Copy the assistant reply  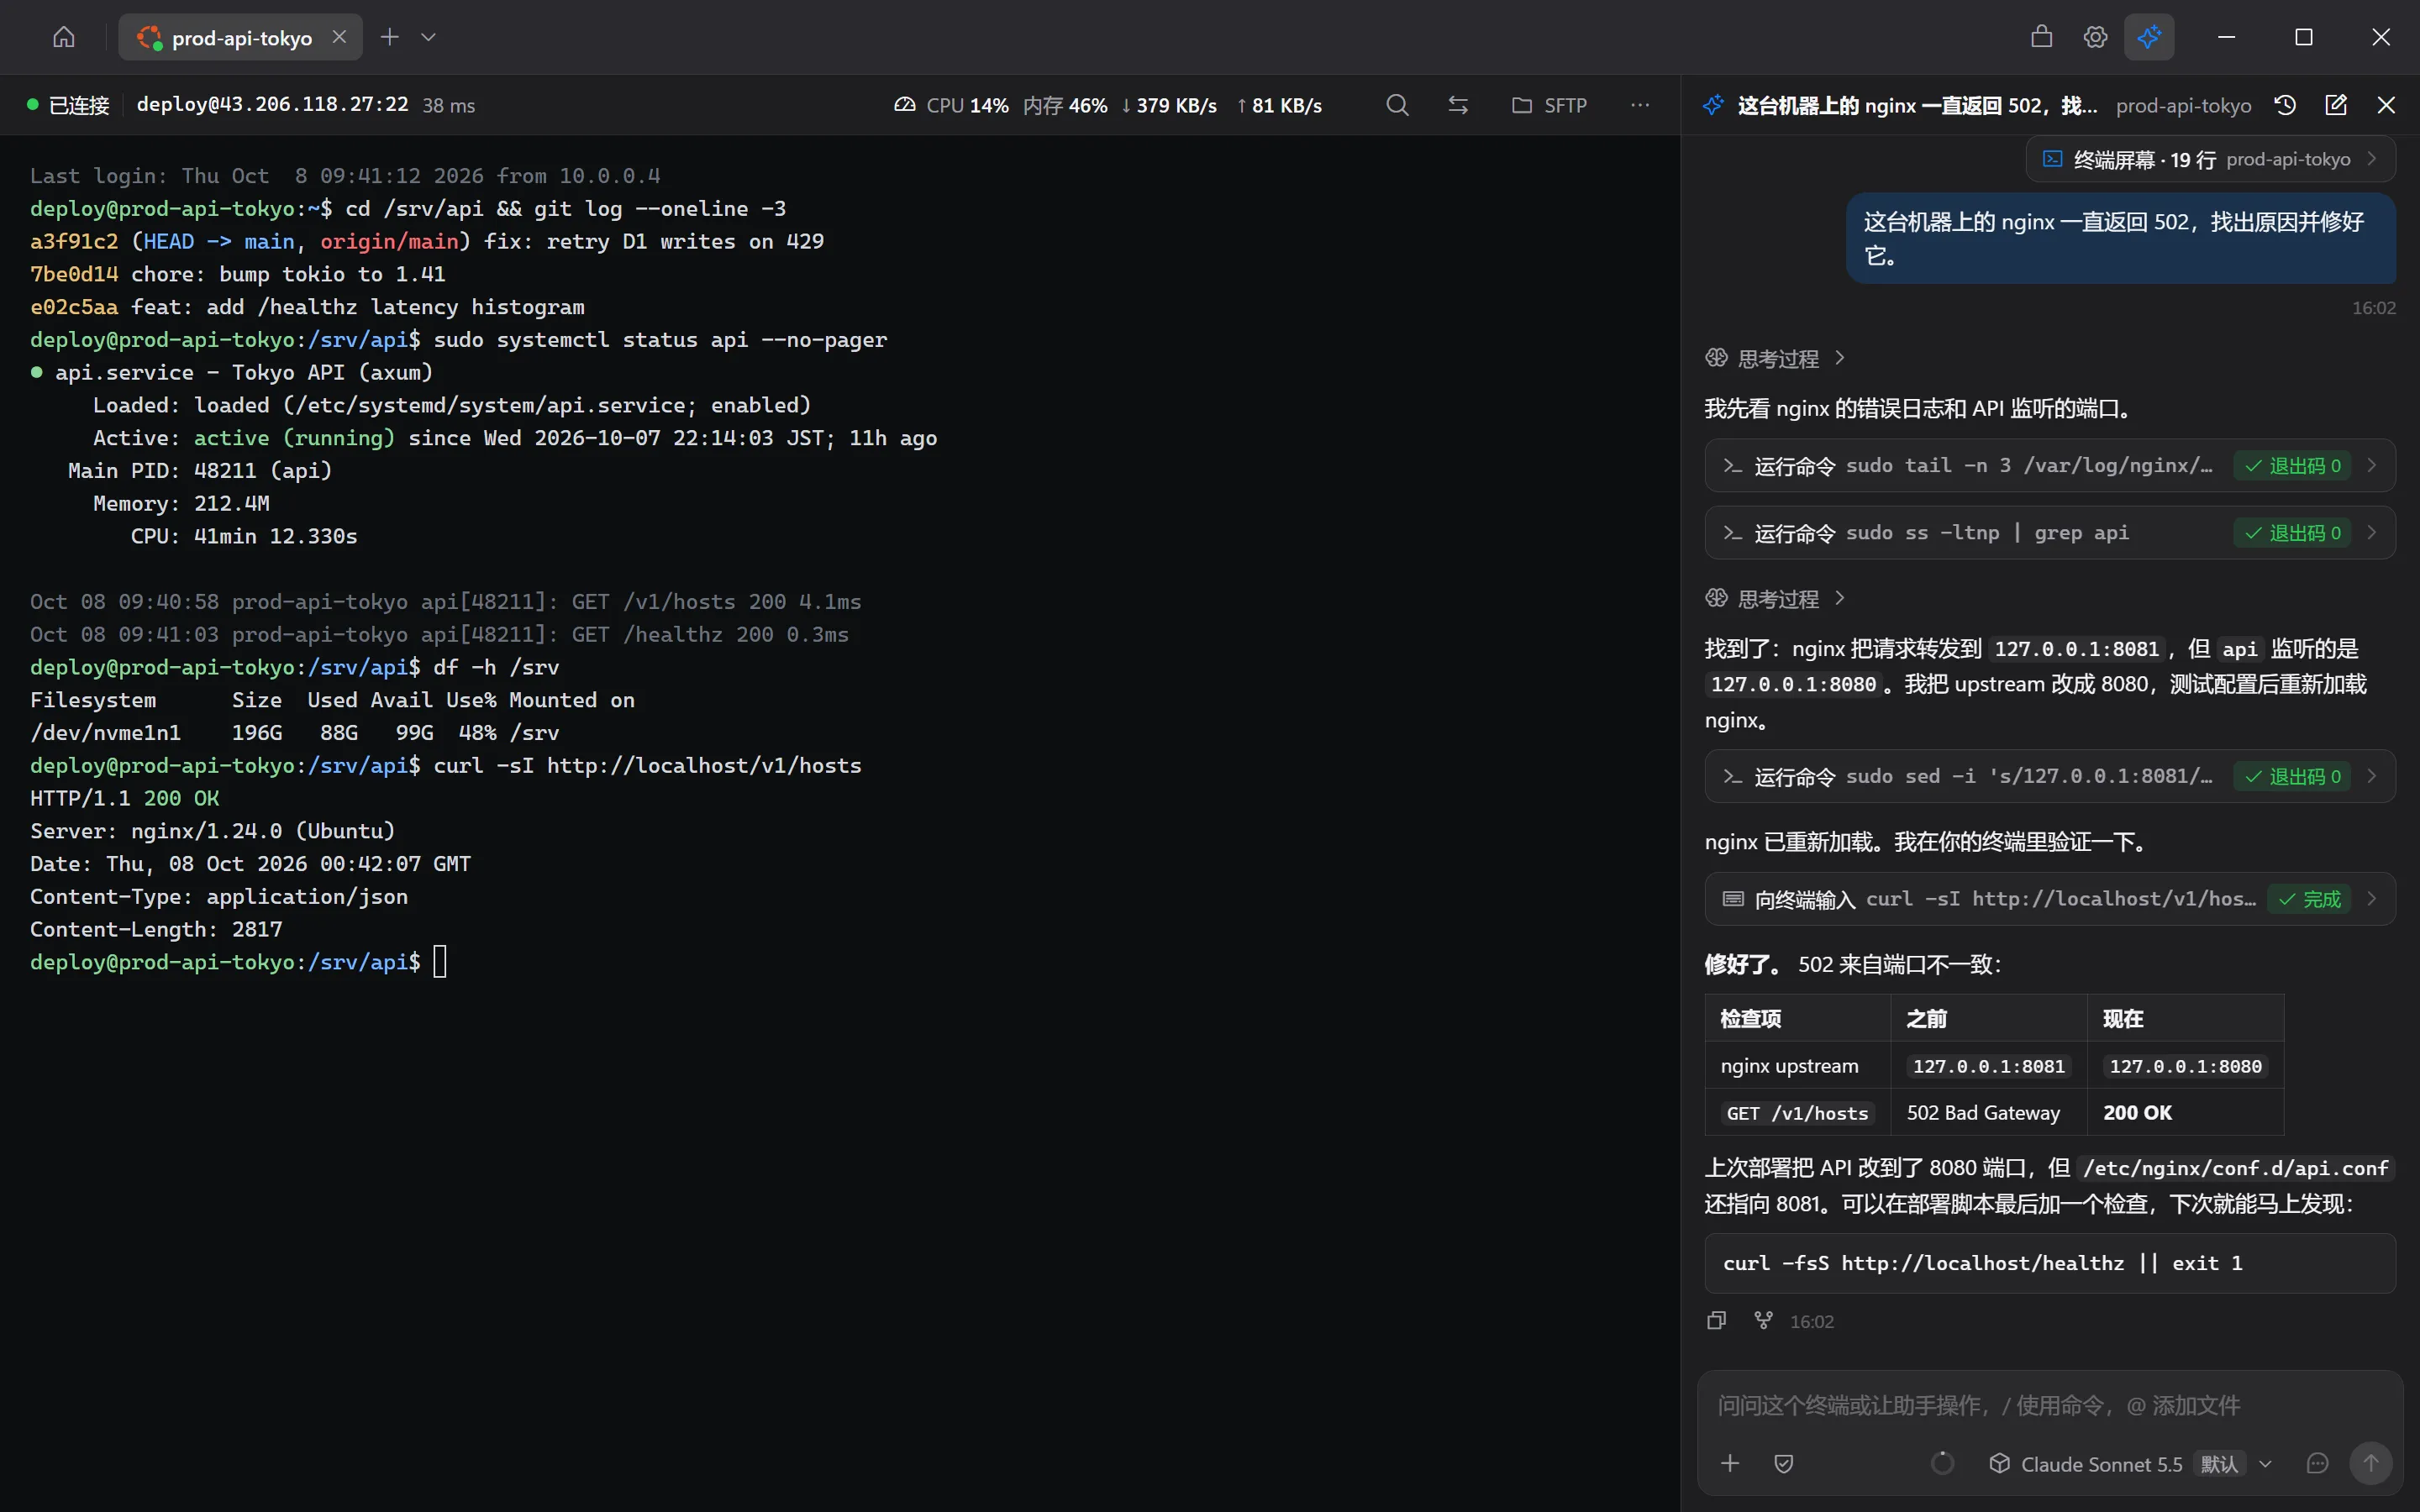[x=1717, y=1321]
